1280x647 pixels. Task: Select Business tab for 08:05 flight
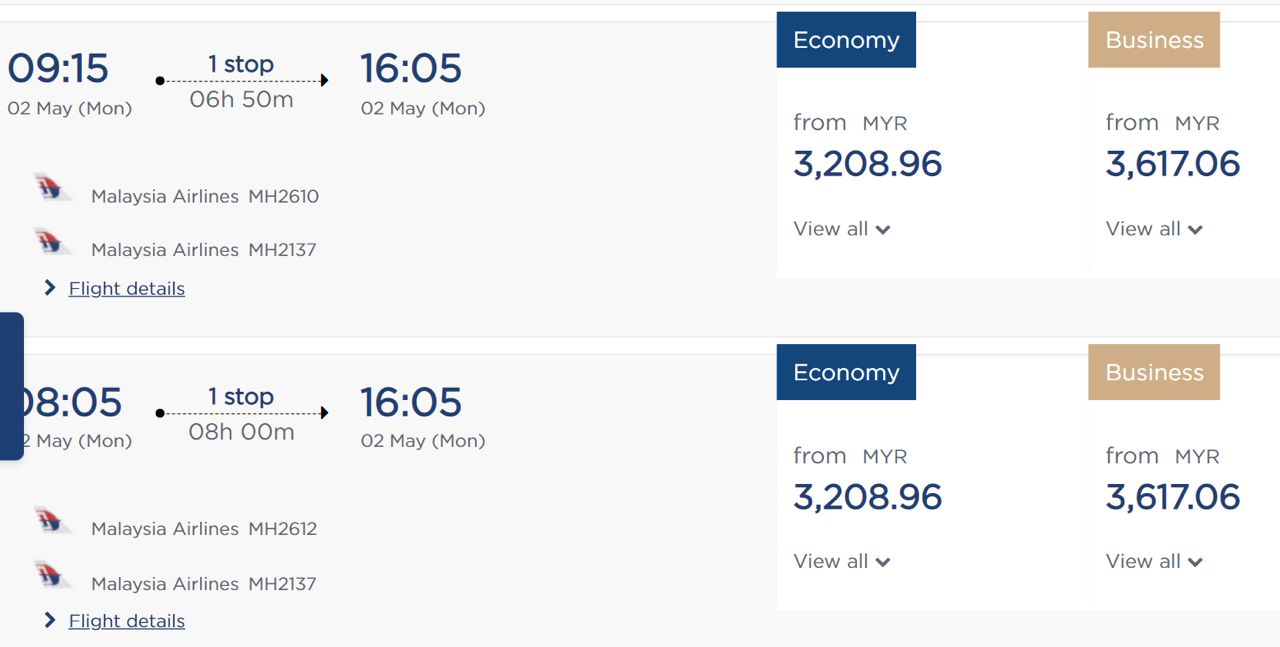tap(1154, 372)
